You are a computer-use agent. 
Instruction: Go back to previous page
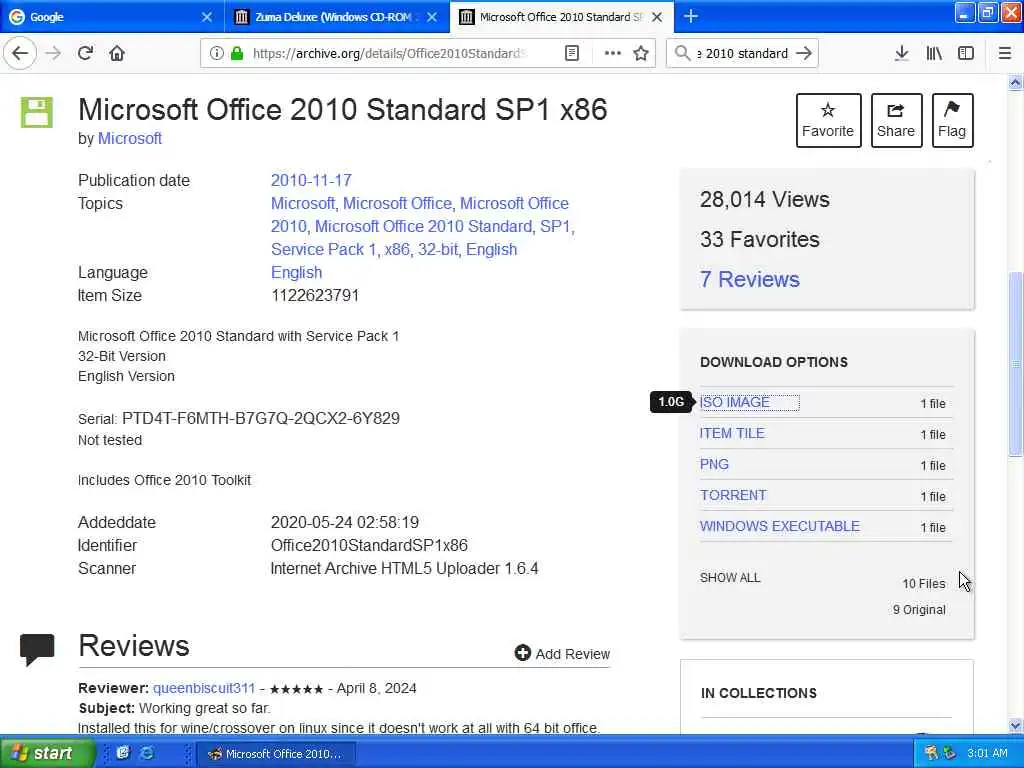click(x=20, y=53)
